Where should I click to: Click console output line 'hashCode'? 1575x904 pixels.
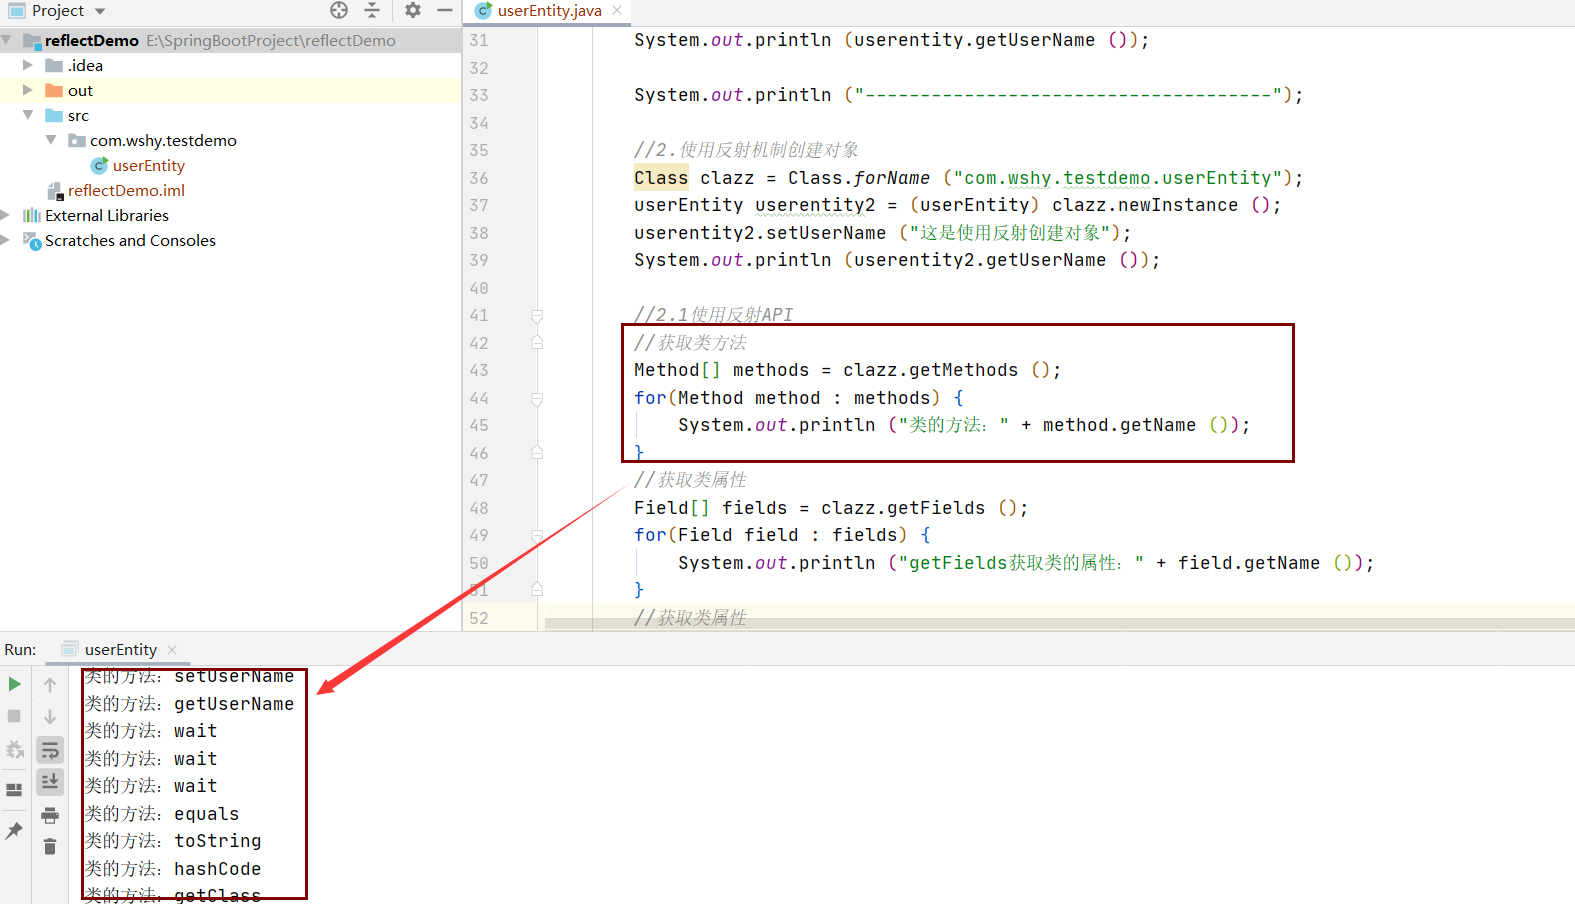173,869
